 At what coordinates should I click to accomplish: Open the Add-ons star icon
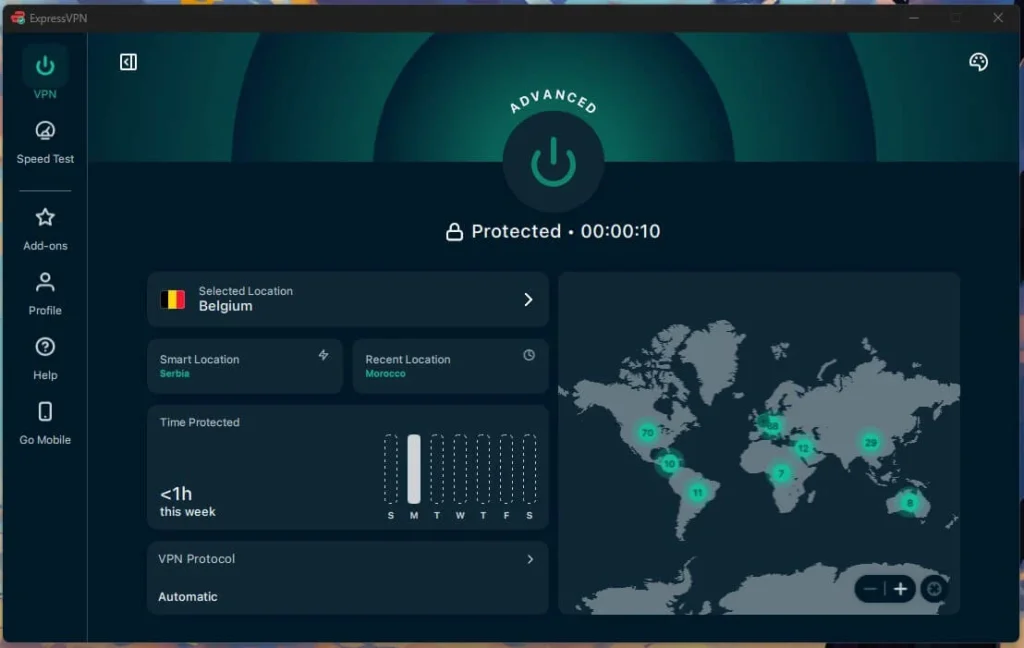[45, 218]
